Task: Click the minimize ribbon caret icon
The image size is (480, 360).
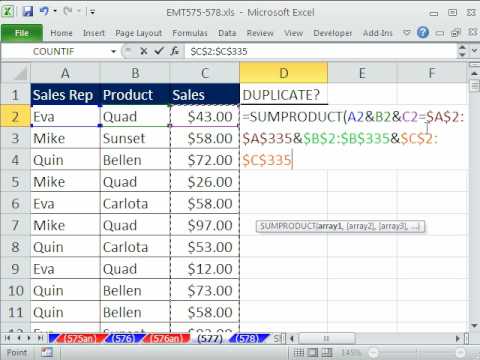Action: (x=406, y=33)
